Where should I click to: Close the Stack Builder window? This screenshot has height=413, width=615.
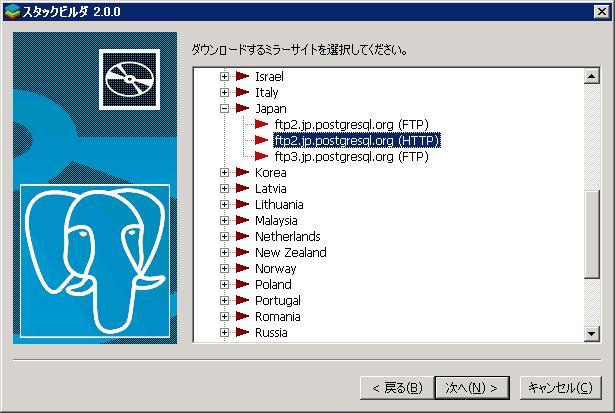click(x=602, y=12)
